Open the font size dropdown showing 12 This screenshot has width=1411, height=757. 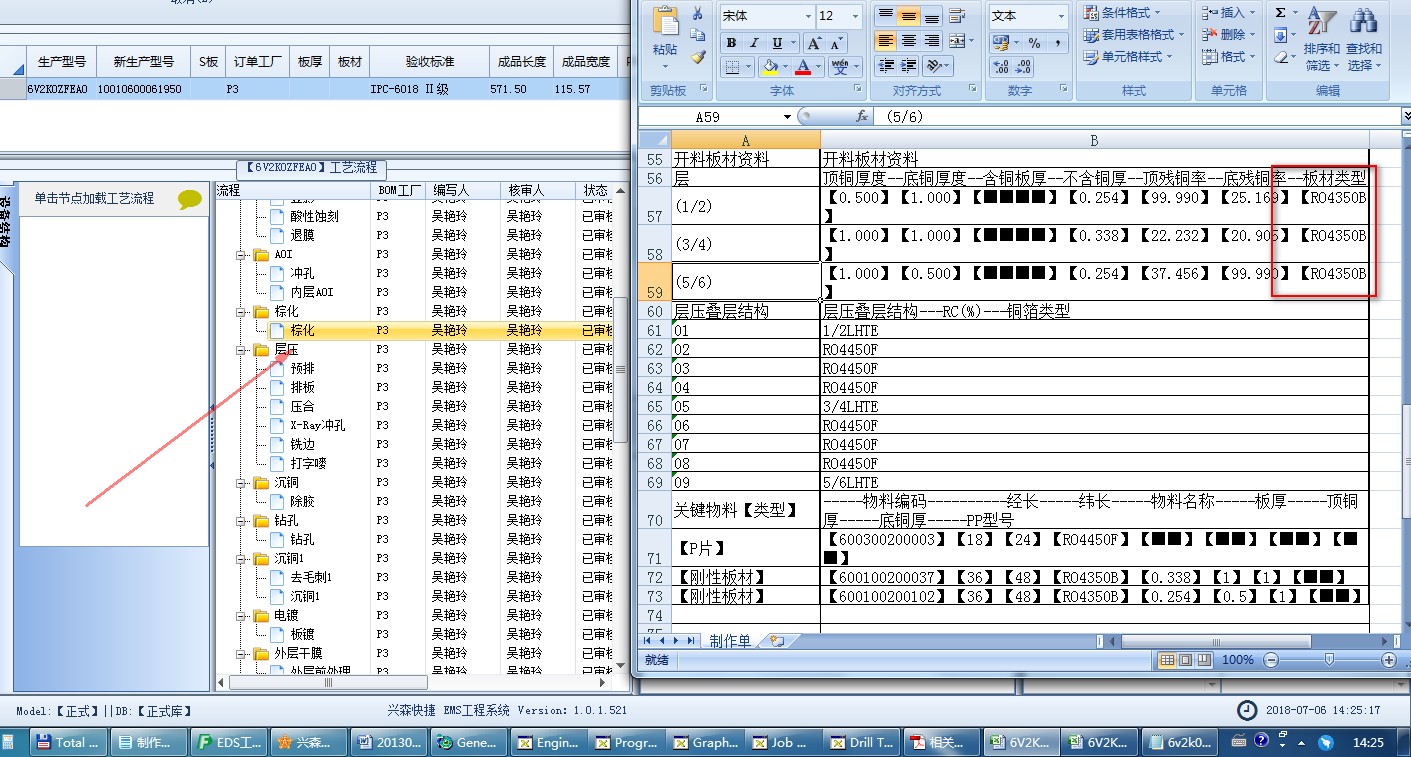point(855,16)
